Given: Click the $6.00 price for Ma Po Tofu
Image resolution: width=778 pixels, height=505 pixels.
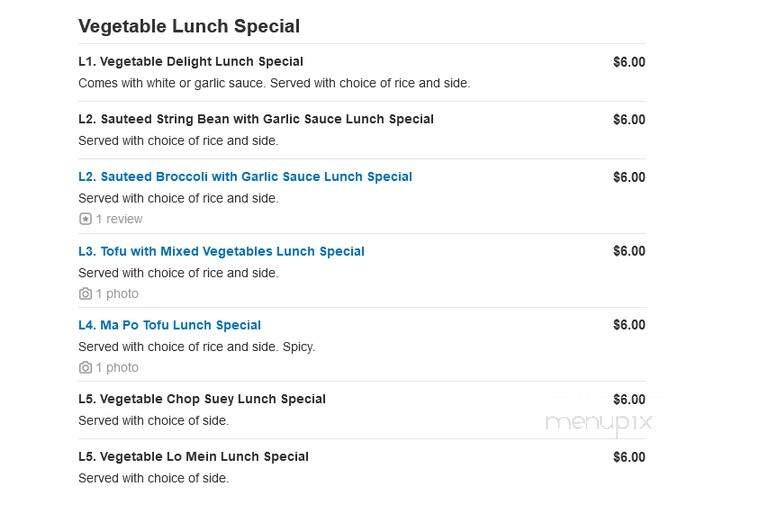Looking at the screenshot, I should click(x=629, y=325).
